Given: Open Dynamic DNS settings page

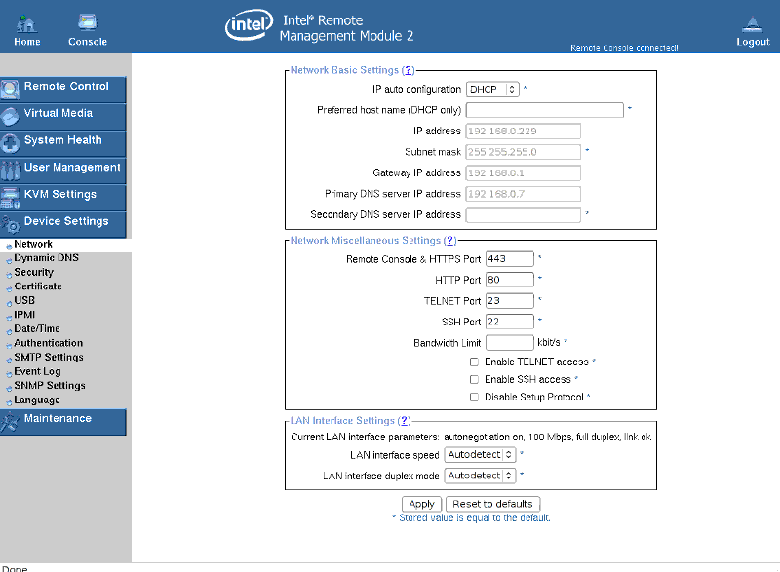Looking at the screenshot, I should (46, 258).
